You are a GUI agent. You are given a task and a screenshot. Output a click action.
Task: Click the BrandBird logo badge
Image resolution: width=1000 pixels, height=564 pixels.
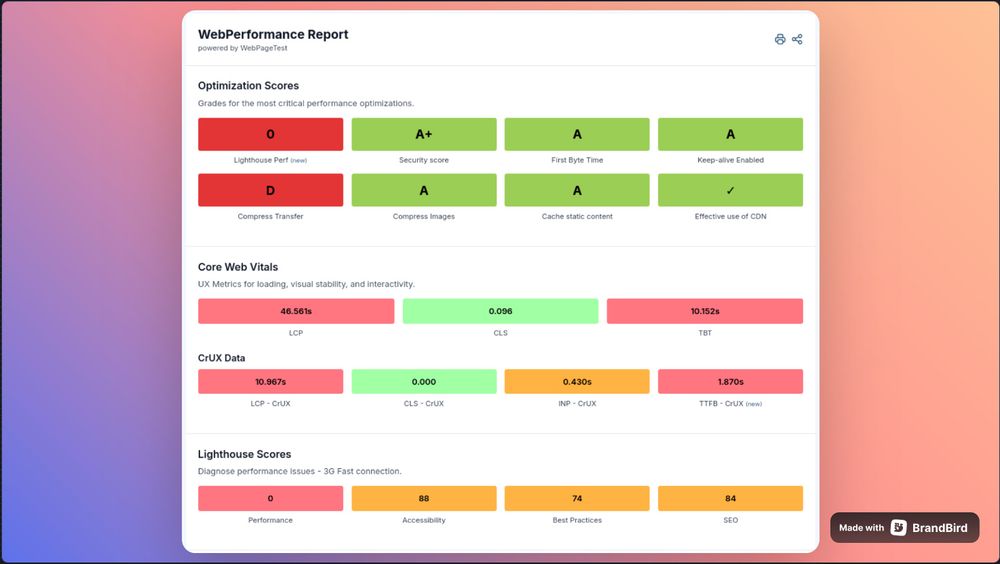[898, 528]
